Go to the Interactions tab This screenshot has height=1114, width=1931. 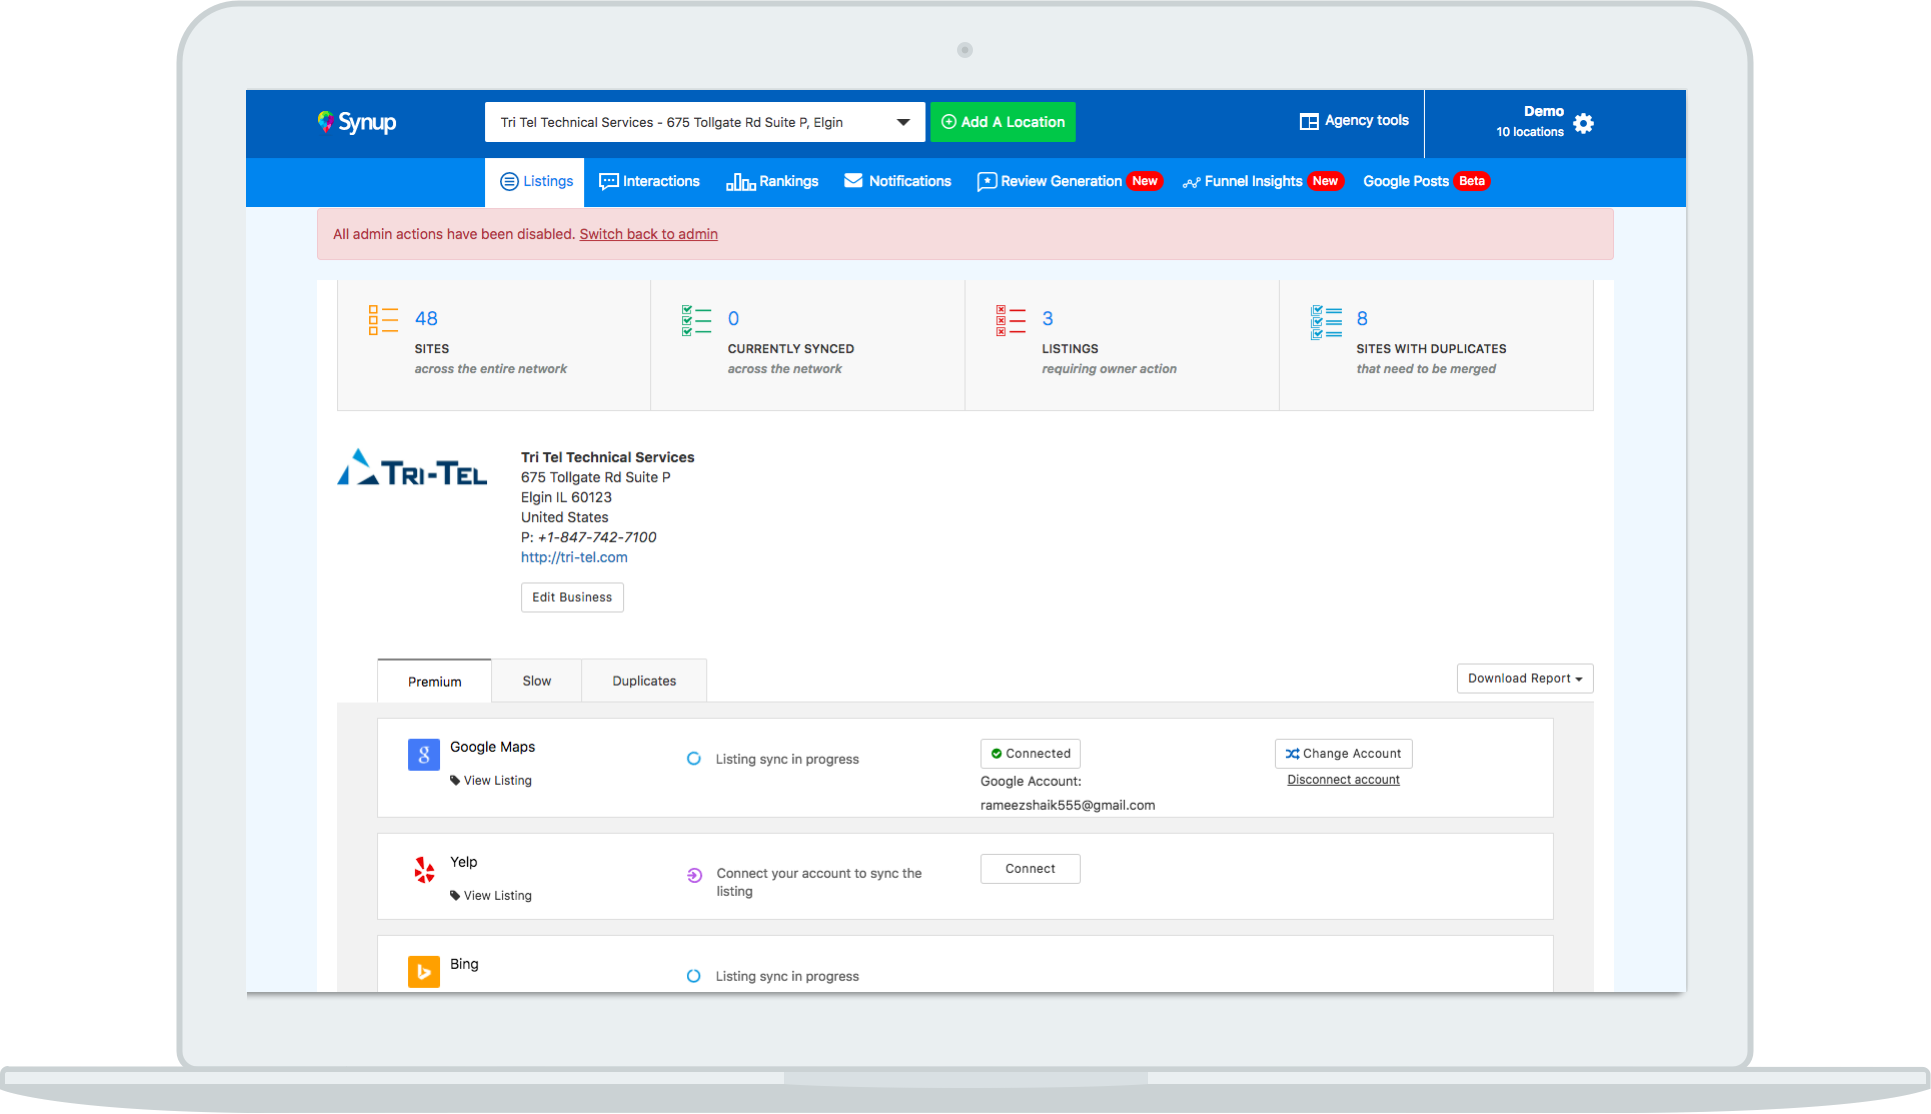650,182
